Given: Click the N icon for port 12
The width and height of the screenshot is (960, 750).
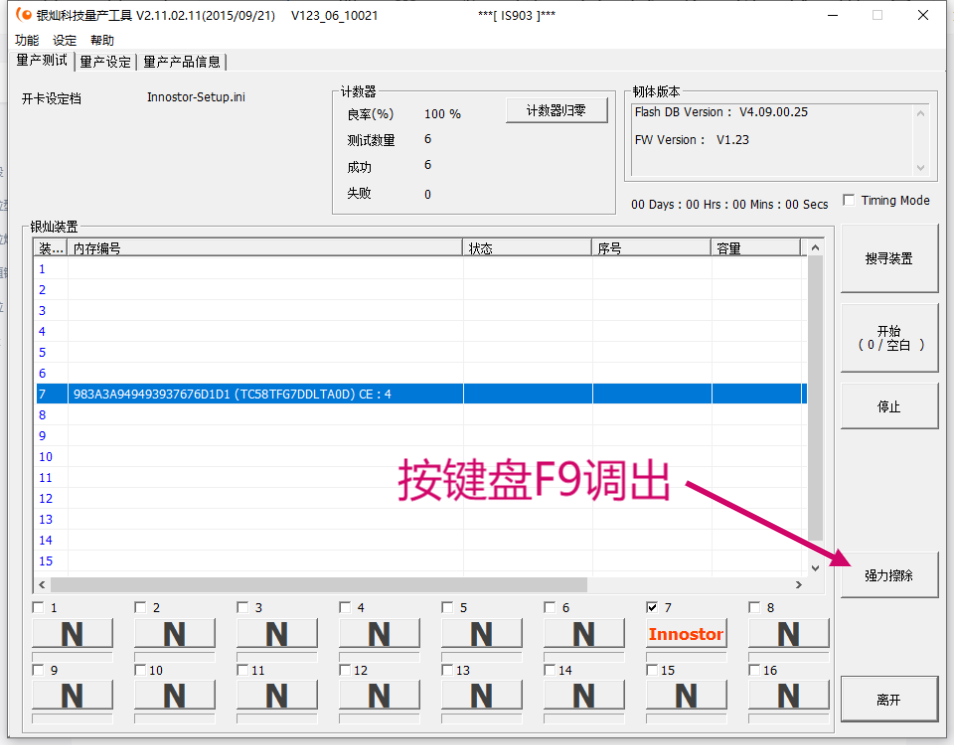Looking at the screenshot, I should click(x=379, y=695).
